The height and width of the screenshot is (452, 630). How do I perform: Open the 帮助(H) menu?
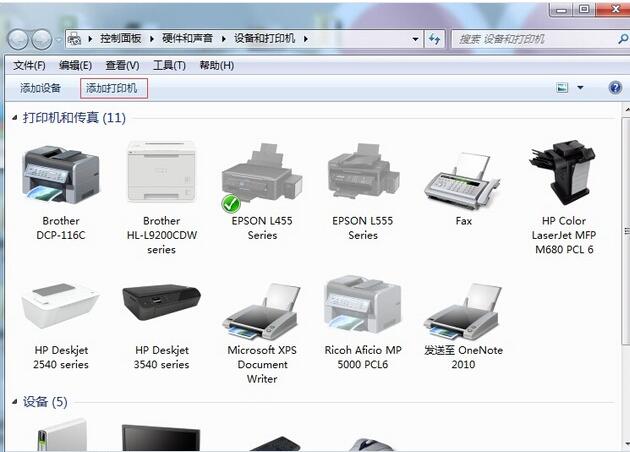coord(217,65)
